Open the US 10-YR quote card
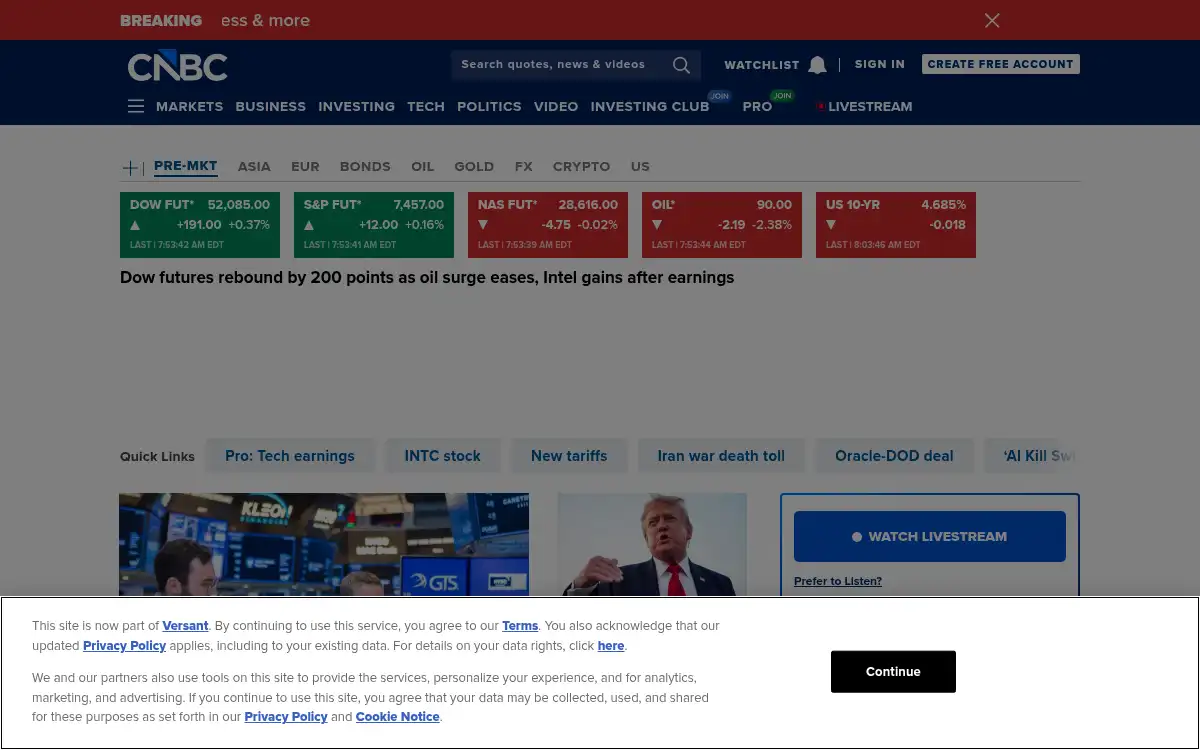 pos(896,225)
